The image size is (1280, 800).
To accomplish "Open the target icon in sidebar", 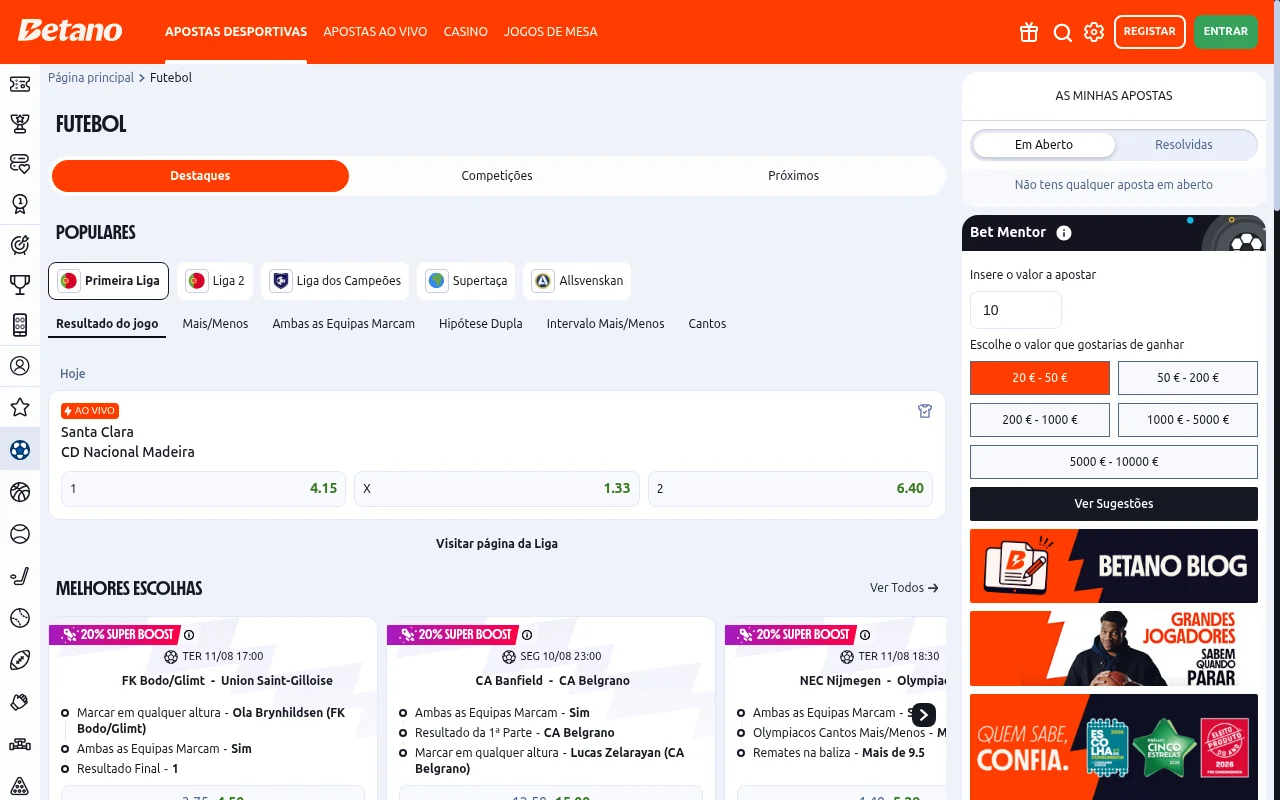I will coord(20,245).
